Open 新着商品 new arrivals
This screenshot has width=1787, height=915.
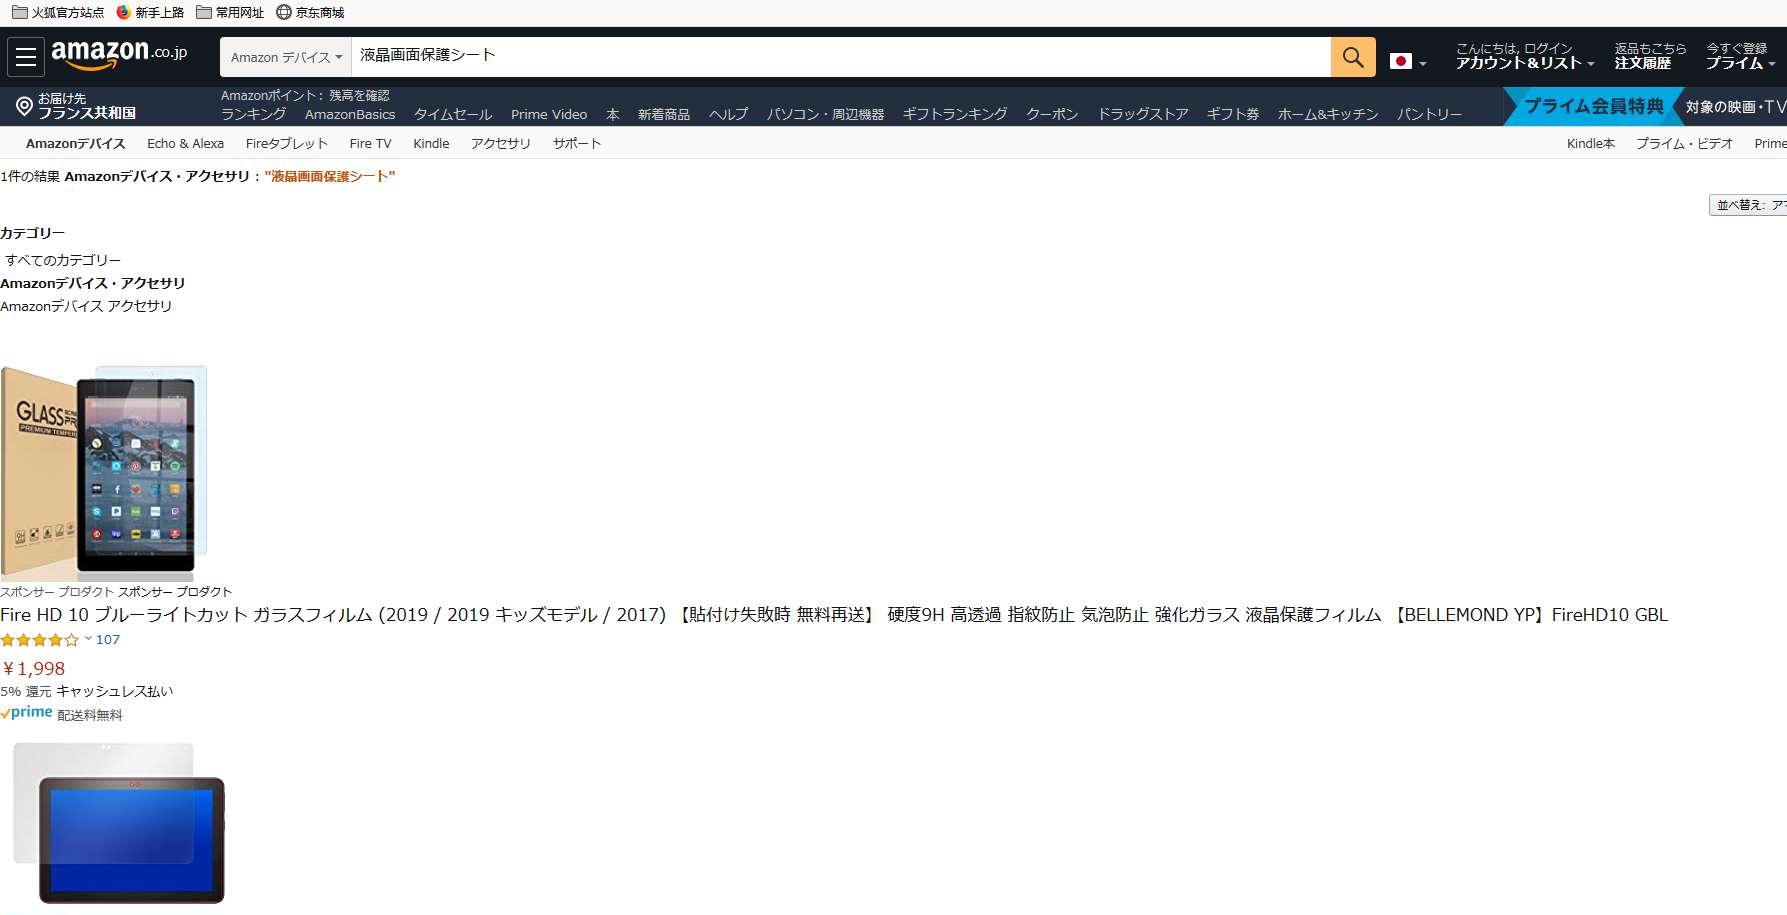664,114
